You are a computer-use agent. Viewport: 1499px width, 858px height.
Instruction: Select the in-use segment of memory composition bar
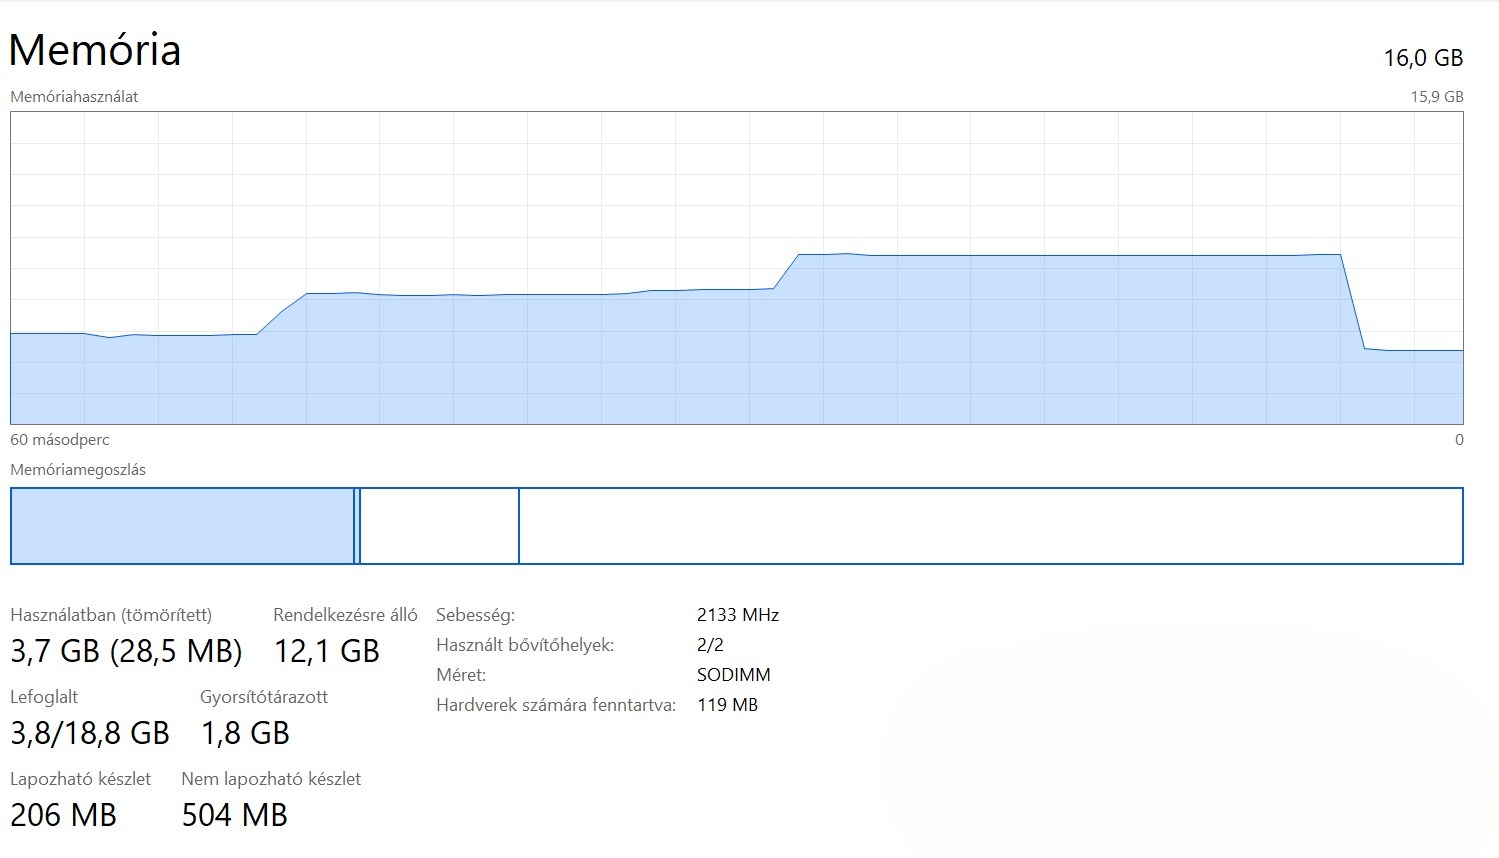[182, 526]
